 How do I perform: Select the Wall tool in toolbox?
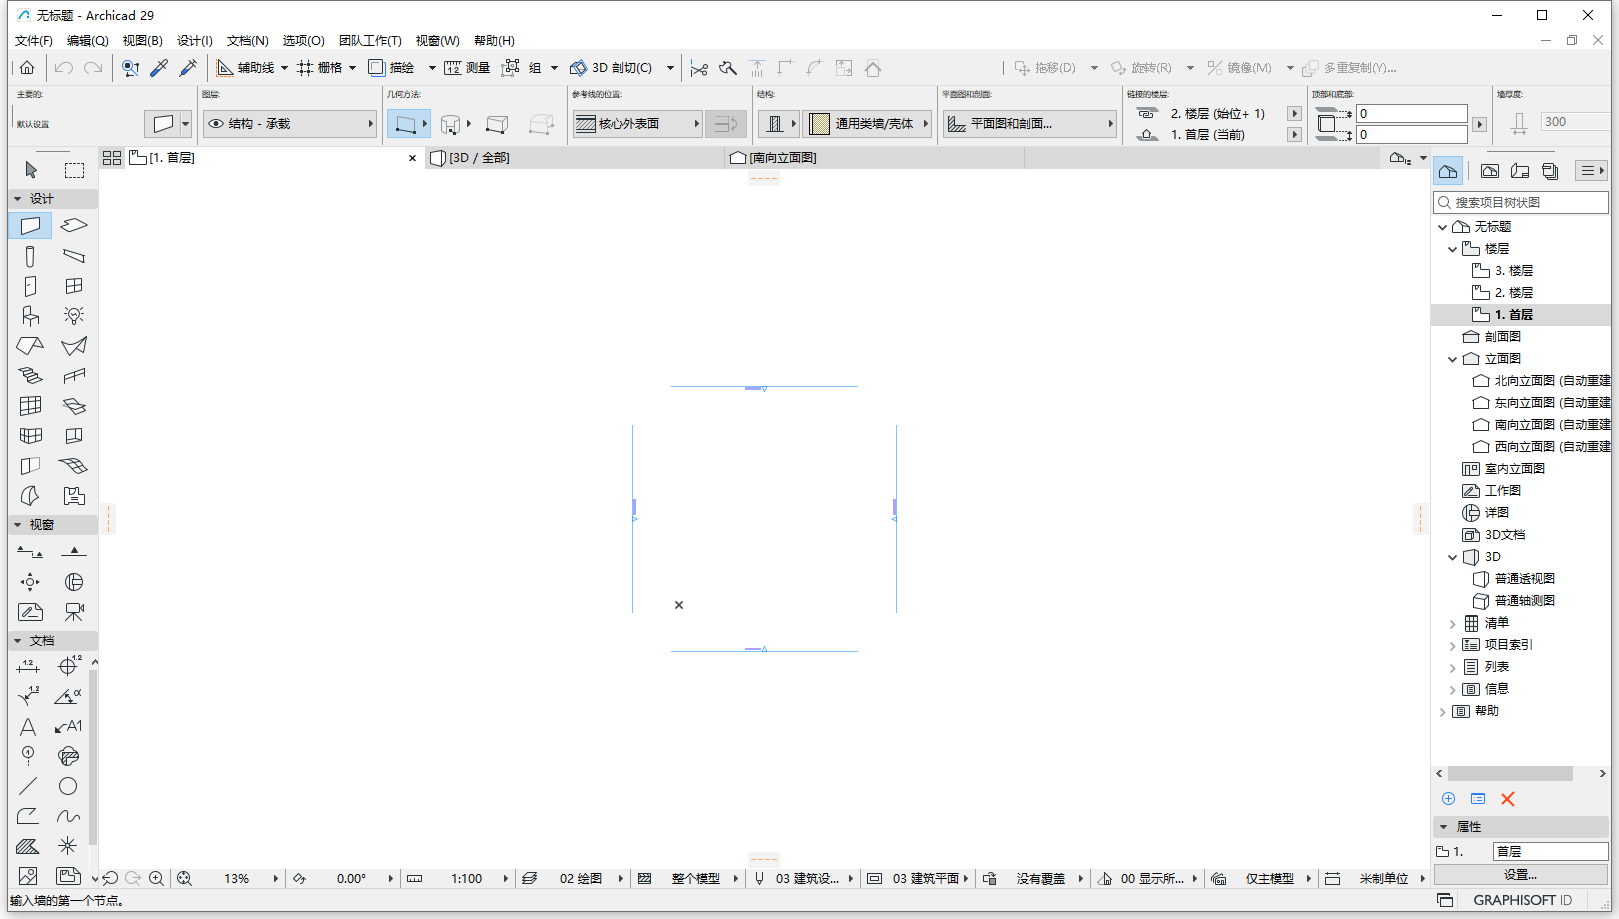coord(30,226)
